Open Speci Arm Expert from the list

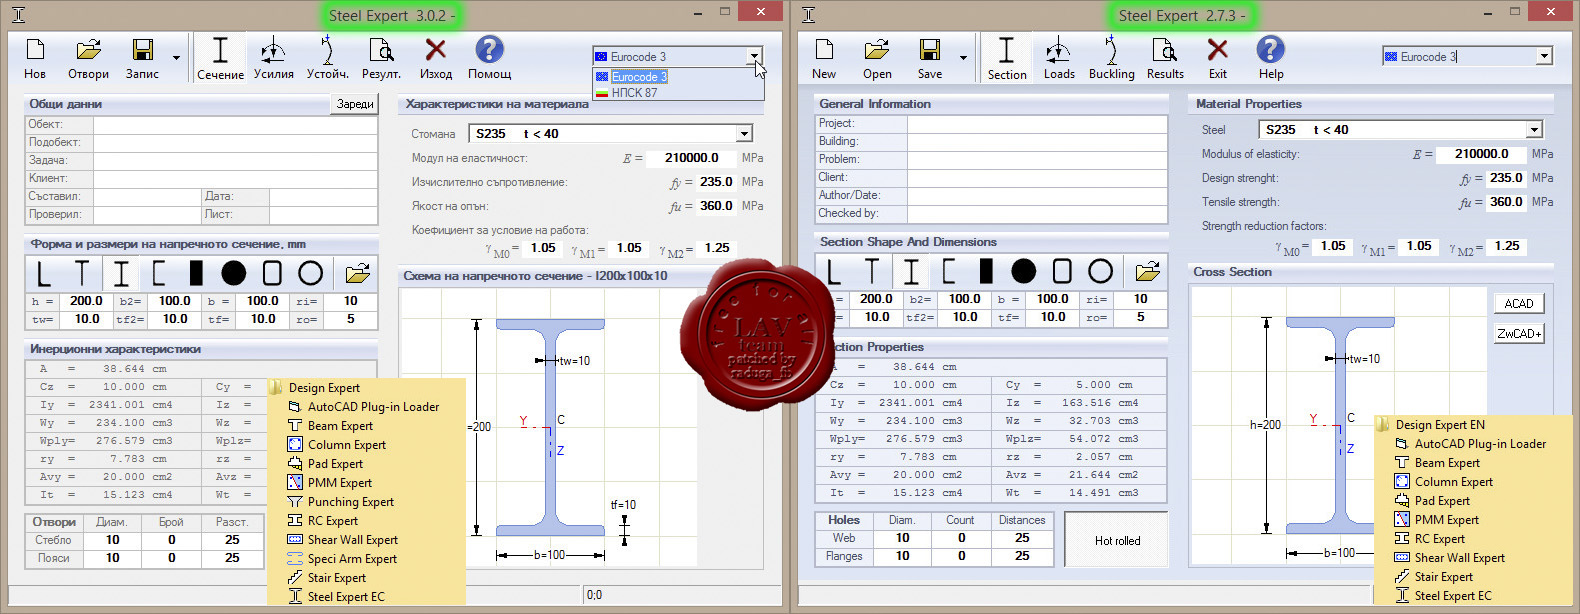coord(352,559)
